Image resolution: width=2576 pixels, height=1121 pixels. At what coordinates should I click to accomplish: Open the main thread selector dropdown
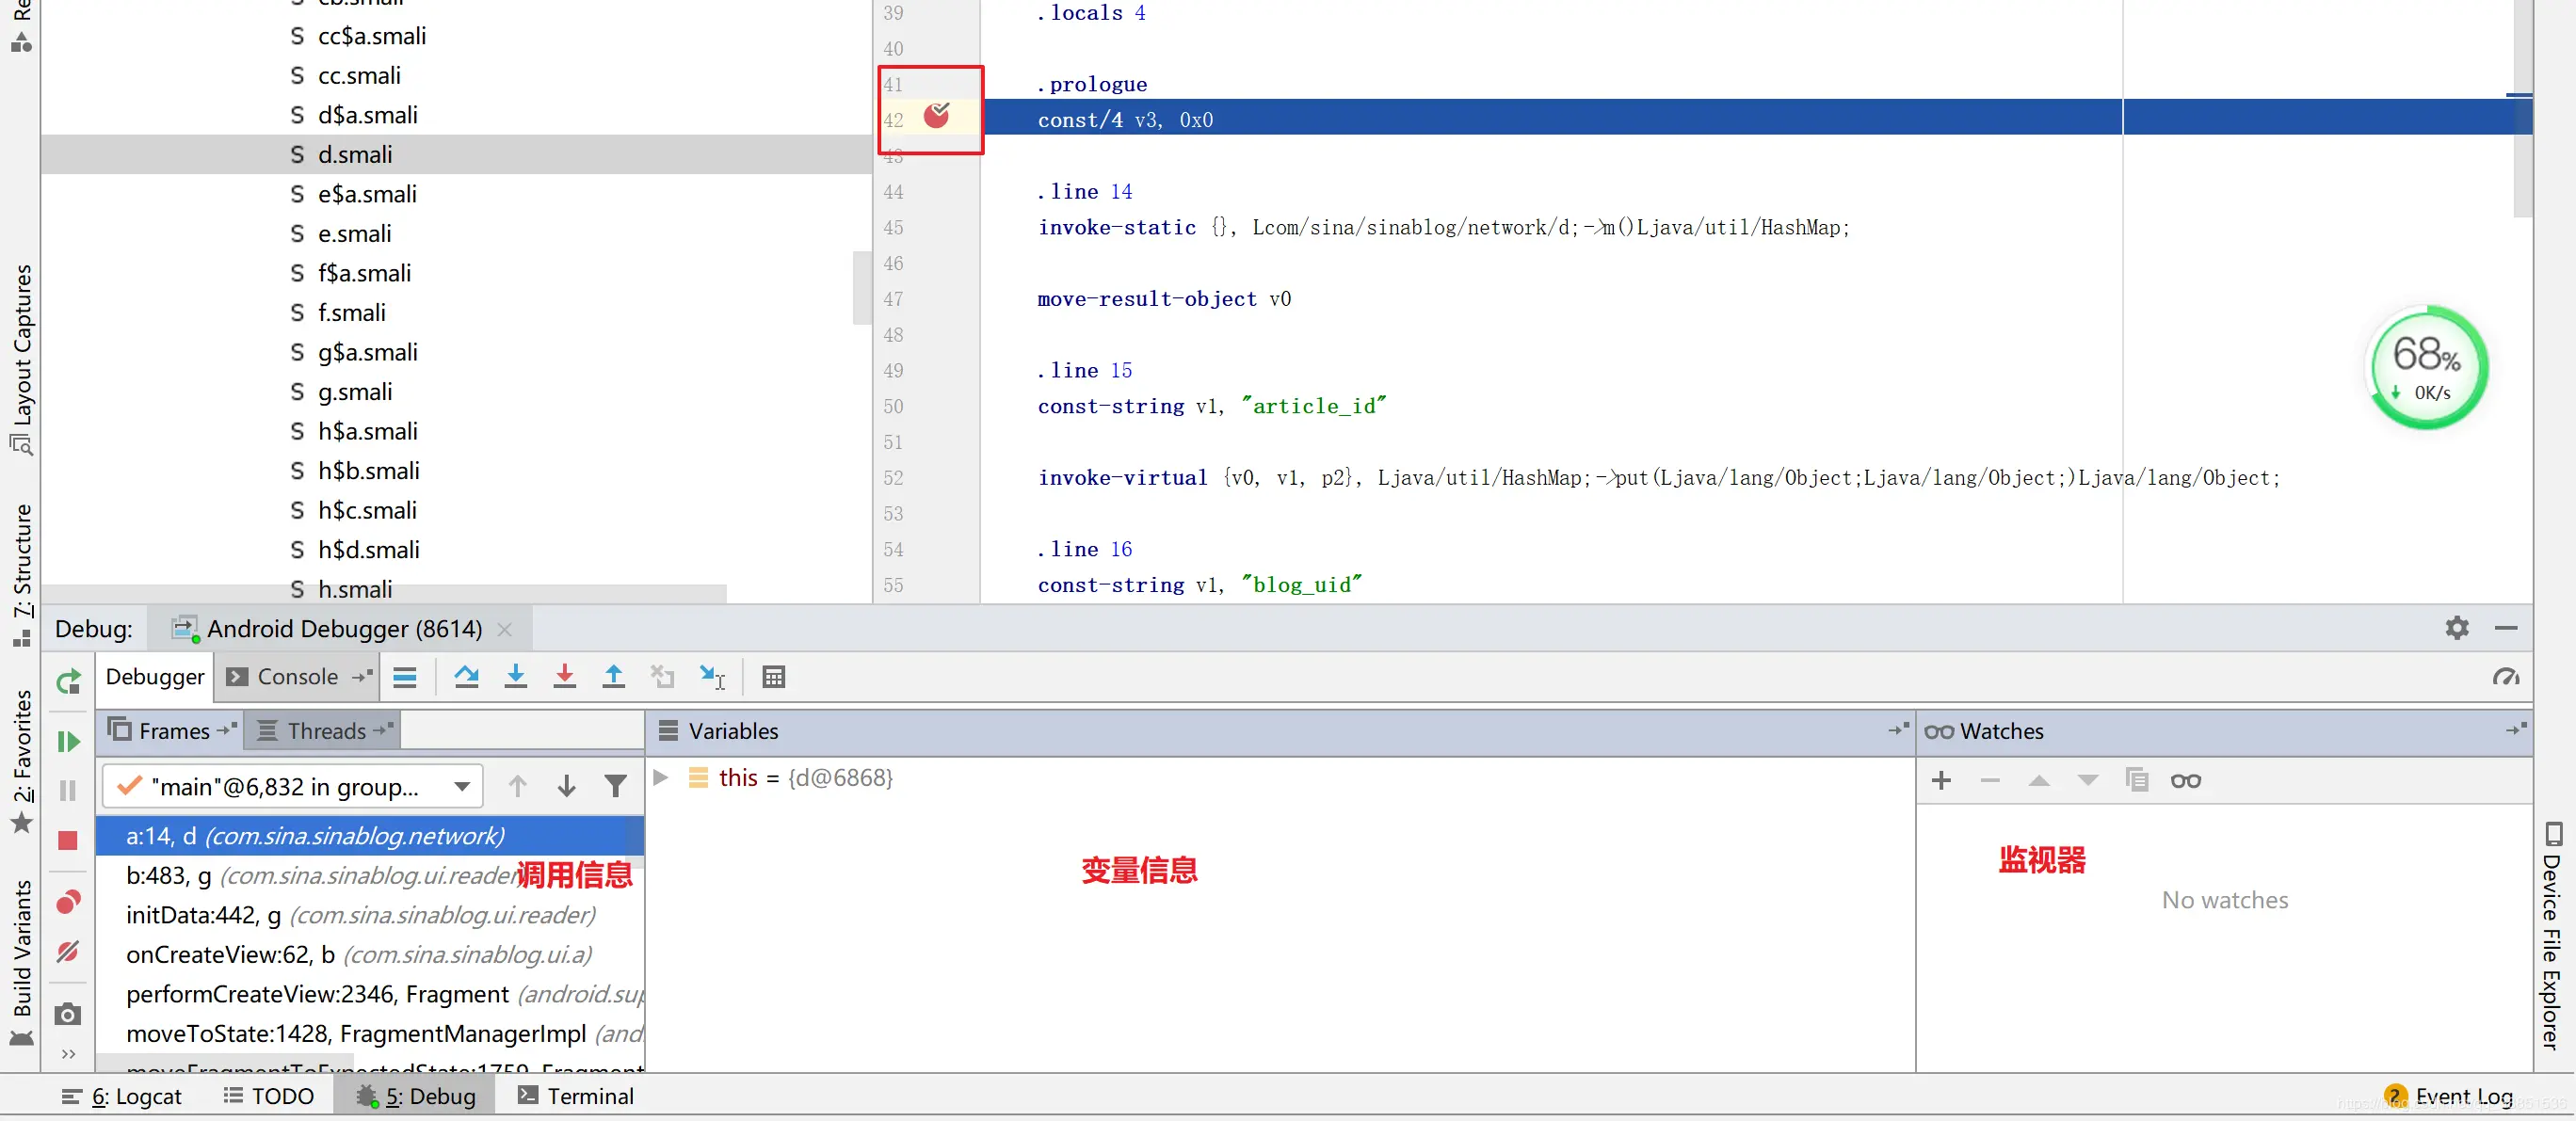point(461,787)
